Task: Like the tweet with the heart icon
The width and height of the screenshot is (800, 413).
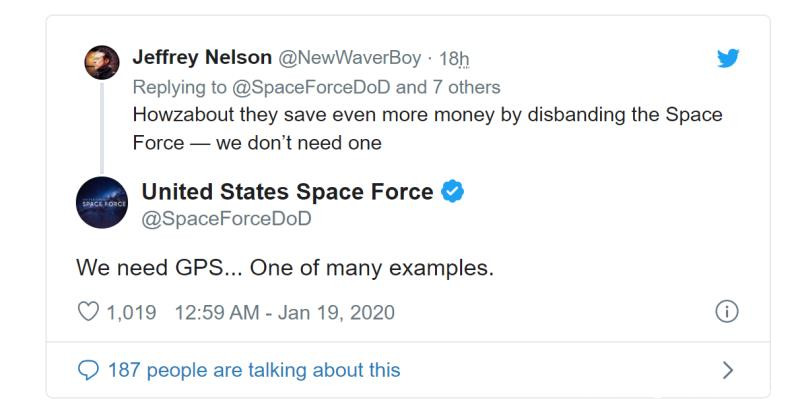Action: point(88,312)
